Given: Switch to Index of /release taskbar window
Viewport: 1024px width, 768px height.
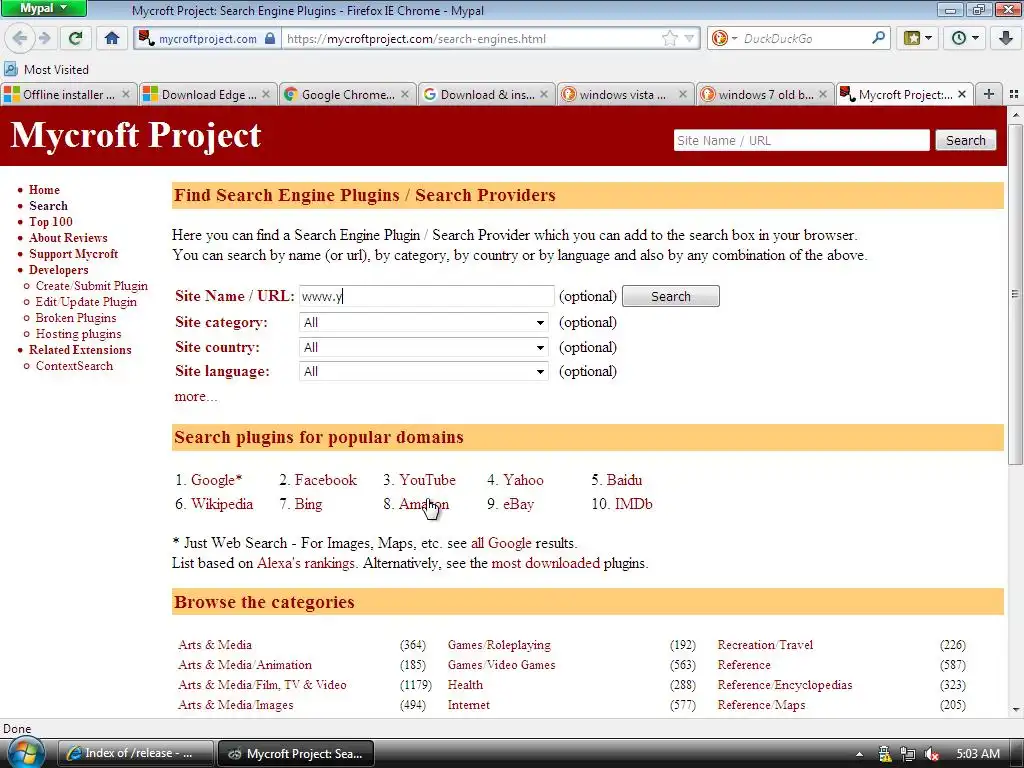Looking at the screenshot, I should point(136,753).
